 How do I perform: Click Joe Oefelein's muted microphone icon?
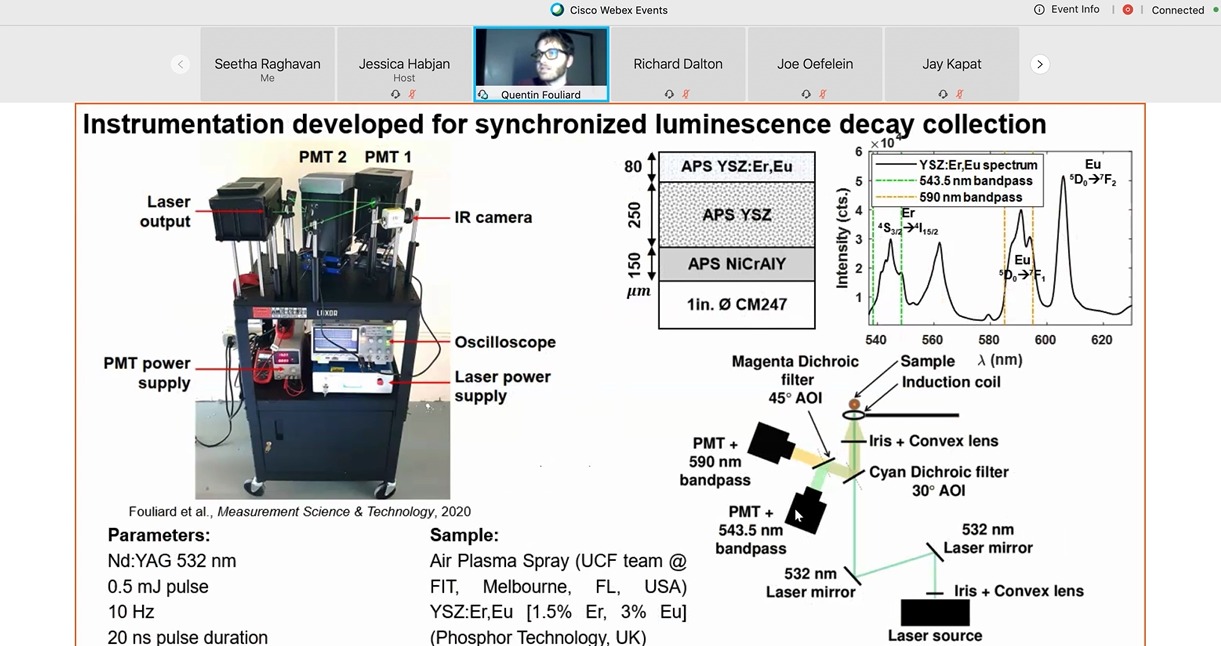(x=823, y=94)
